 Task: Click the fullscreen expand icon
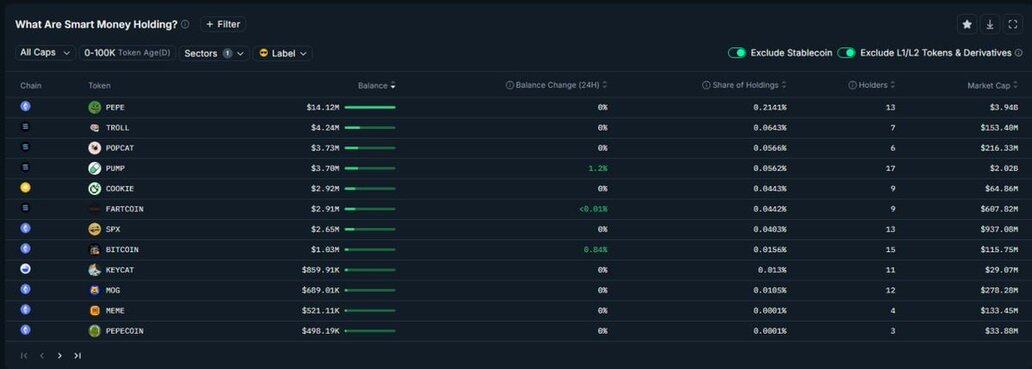(1012, 24)
